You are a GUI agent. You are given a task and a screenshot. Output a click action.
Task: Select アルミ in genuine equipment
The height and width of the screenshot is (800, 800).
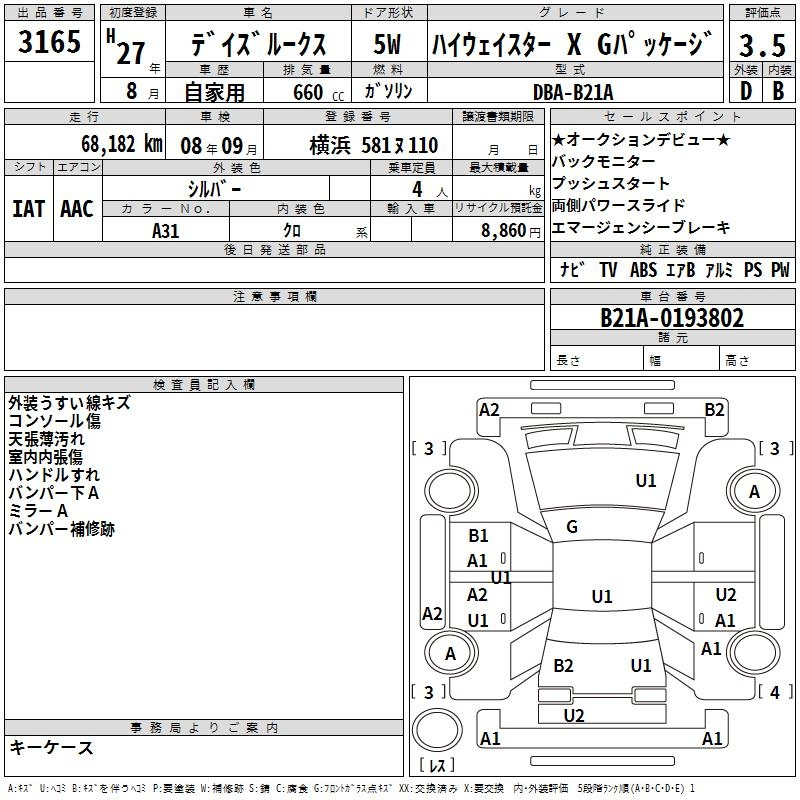(x=719, y=269)
